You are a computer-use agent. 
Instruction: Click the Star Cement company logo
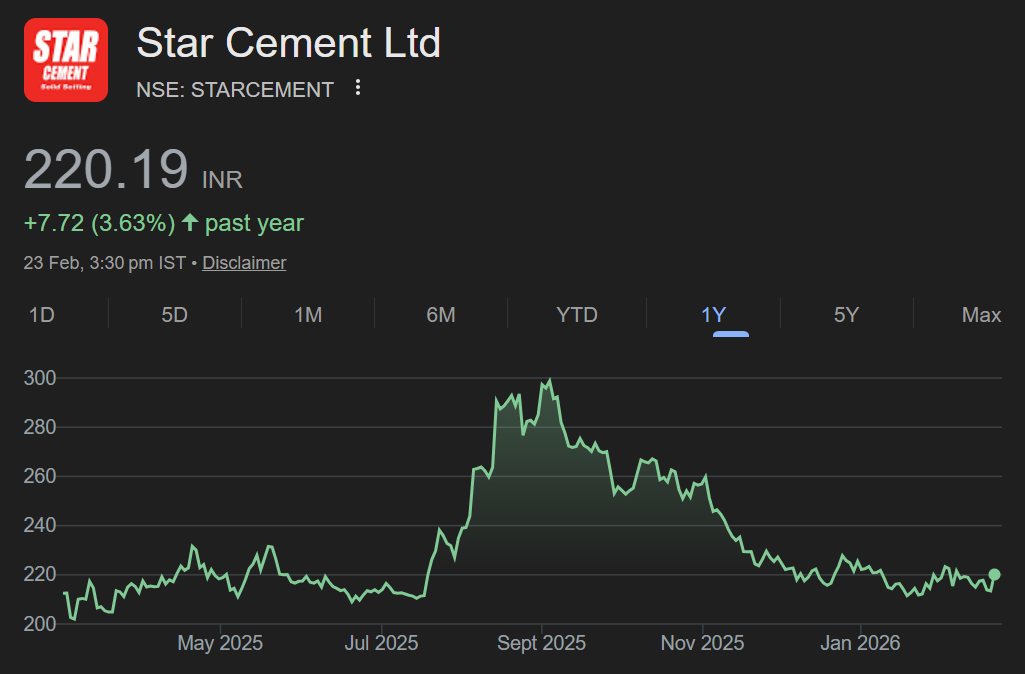(x=65, y=59)
